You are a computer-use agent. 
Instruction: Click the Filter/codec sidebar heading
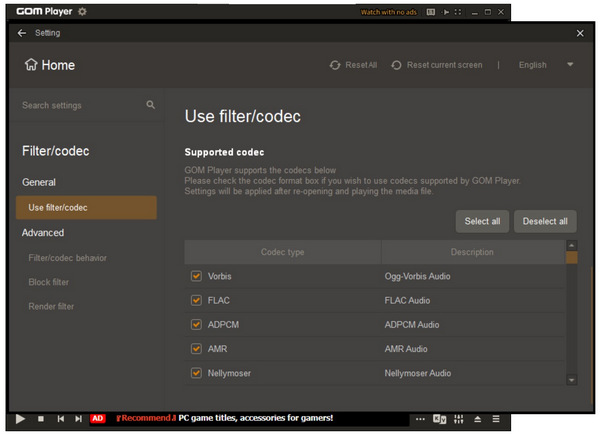click(x=55, y=151)
